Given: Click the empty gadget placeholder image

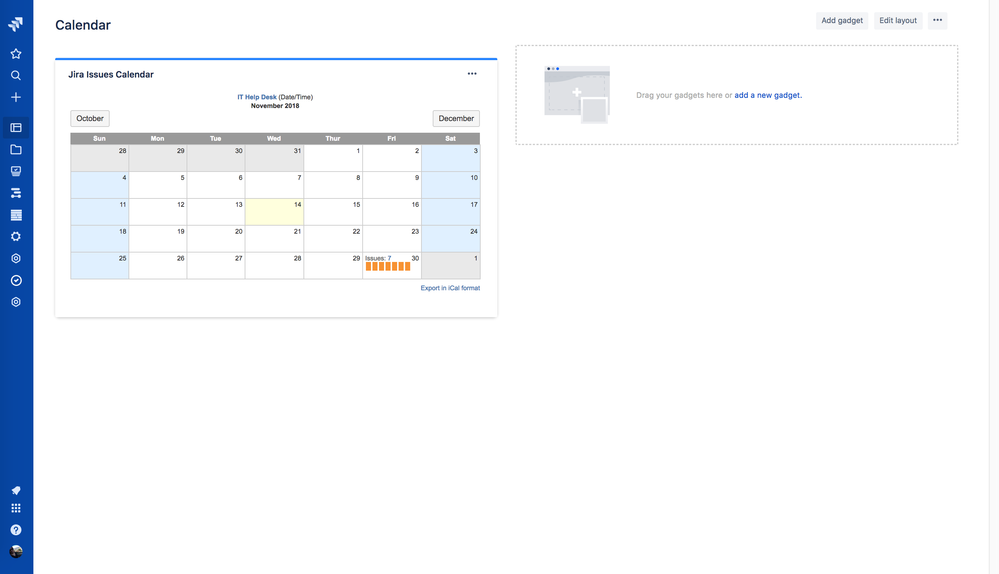Looking at the screenshot, I should coord(577,95).
